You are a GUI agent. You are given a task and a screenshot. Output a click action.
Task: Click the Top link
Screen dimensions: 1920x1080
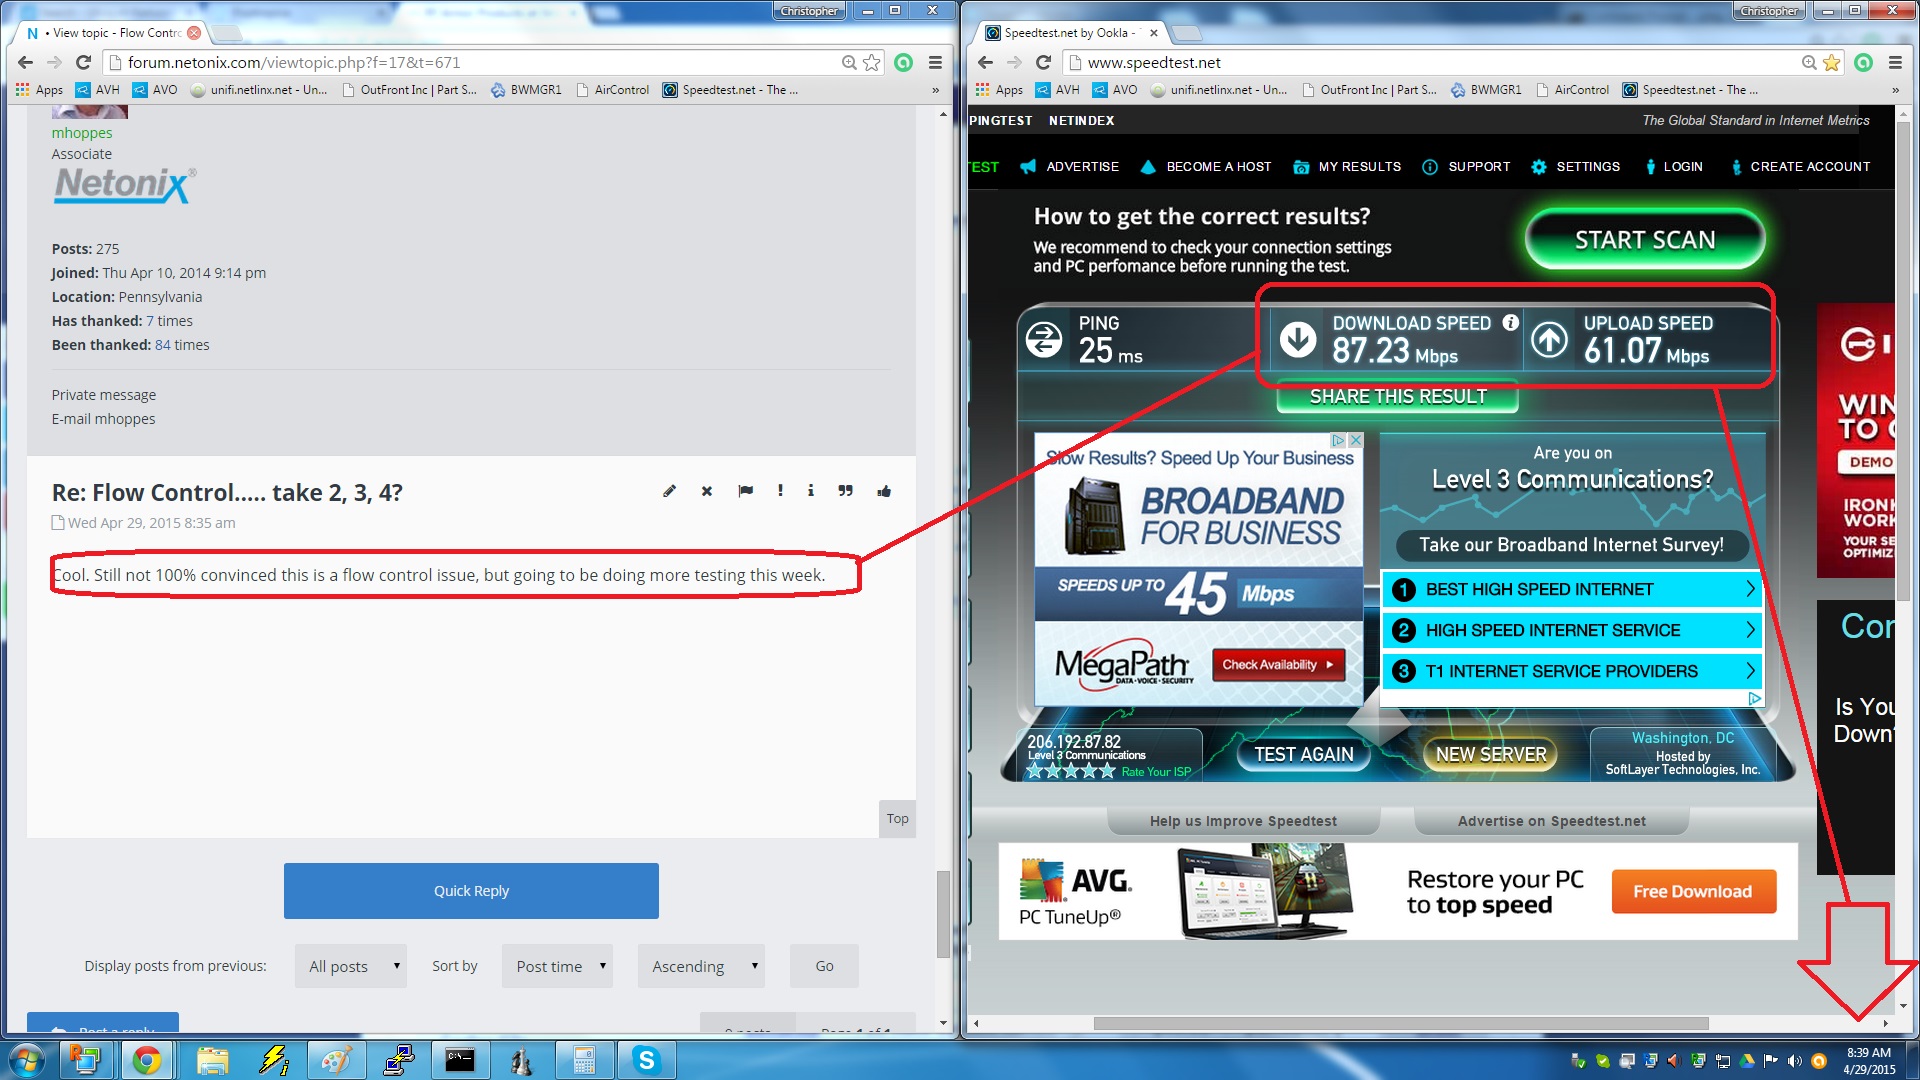click(x=897, y=819)
